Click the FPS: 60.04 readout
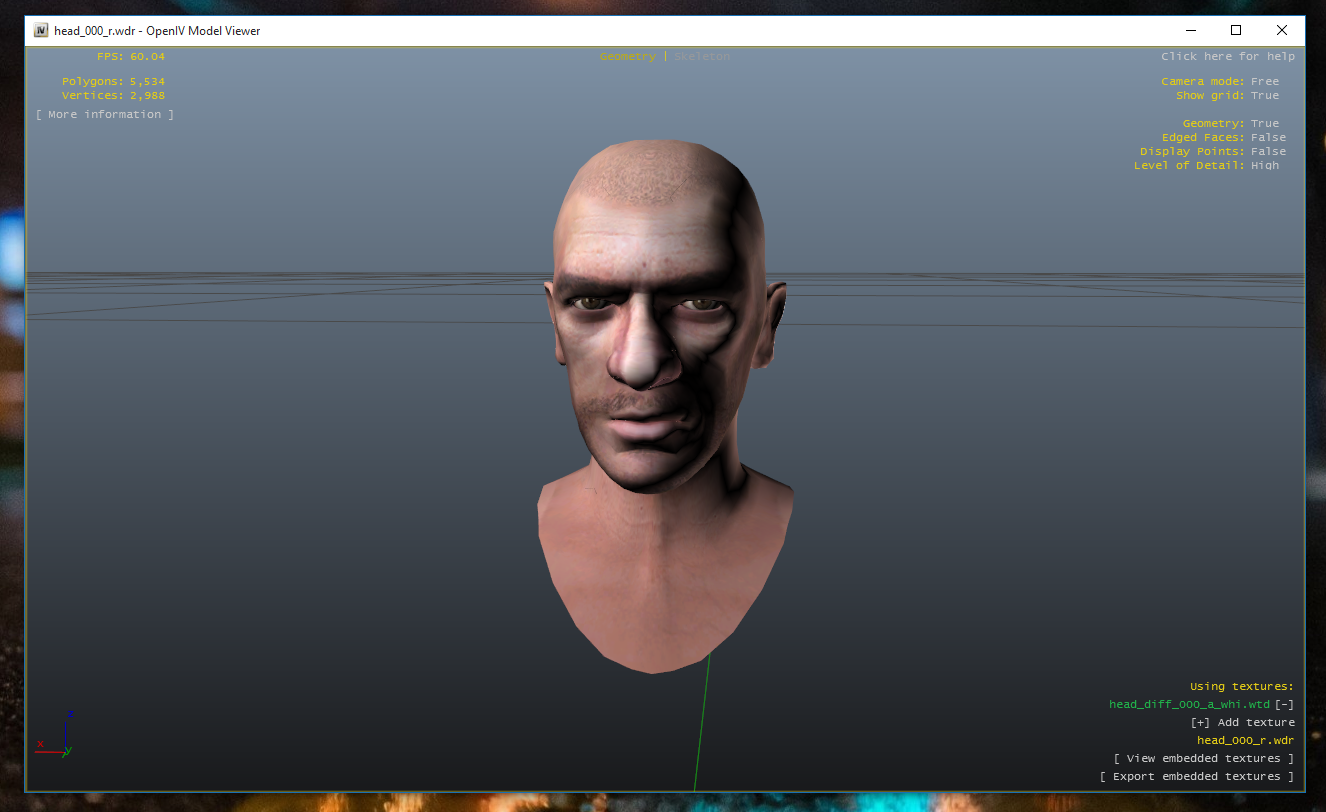The width and height of the screenshot is (1326, 812). (131, 57)
